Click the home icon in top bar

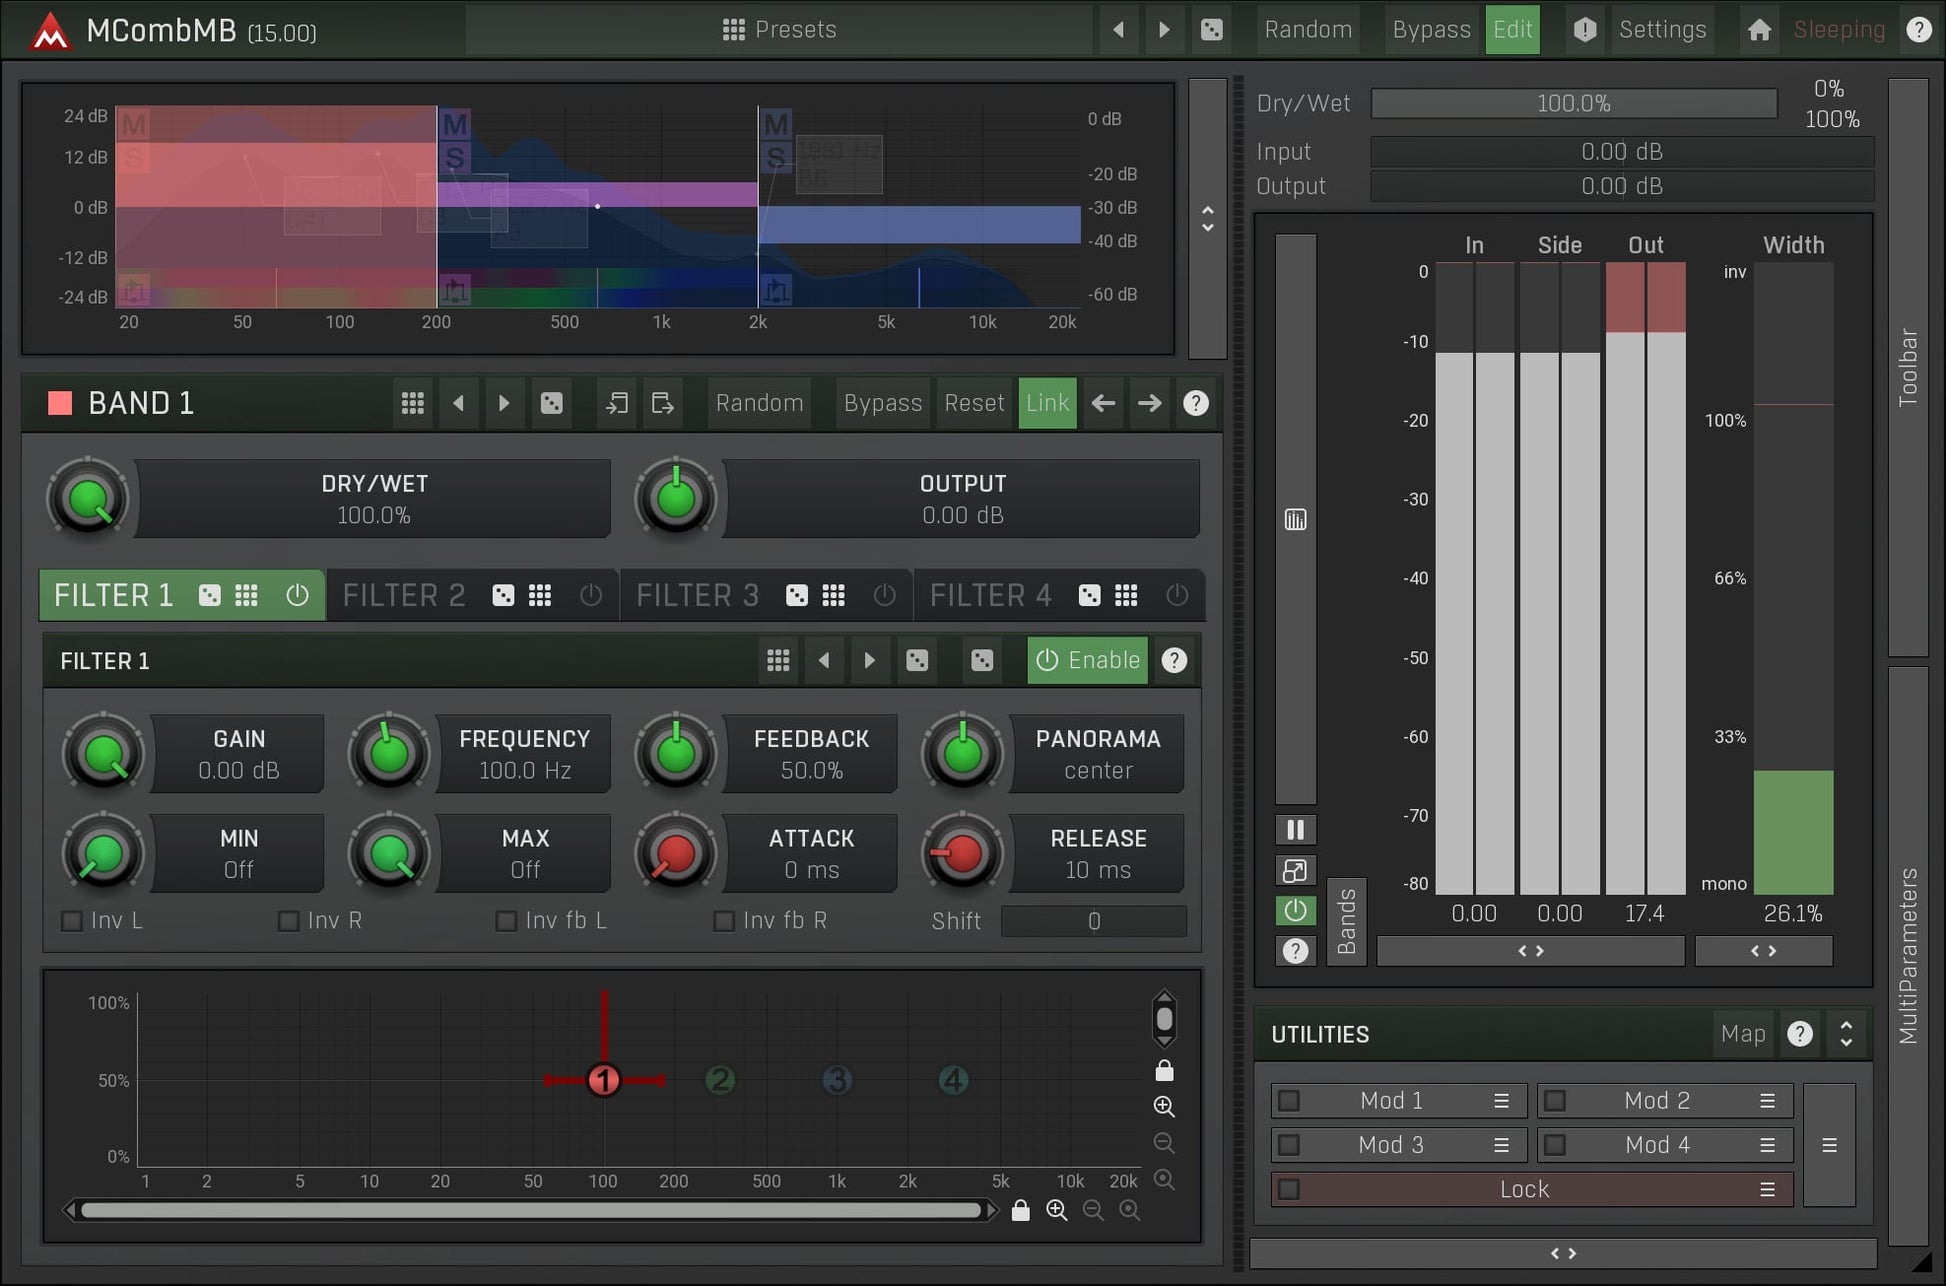[1759, 30]
